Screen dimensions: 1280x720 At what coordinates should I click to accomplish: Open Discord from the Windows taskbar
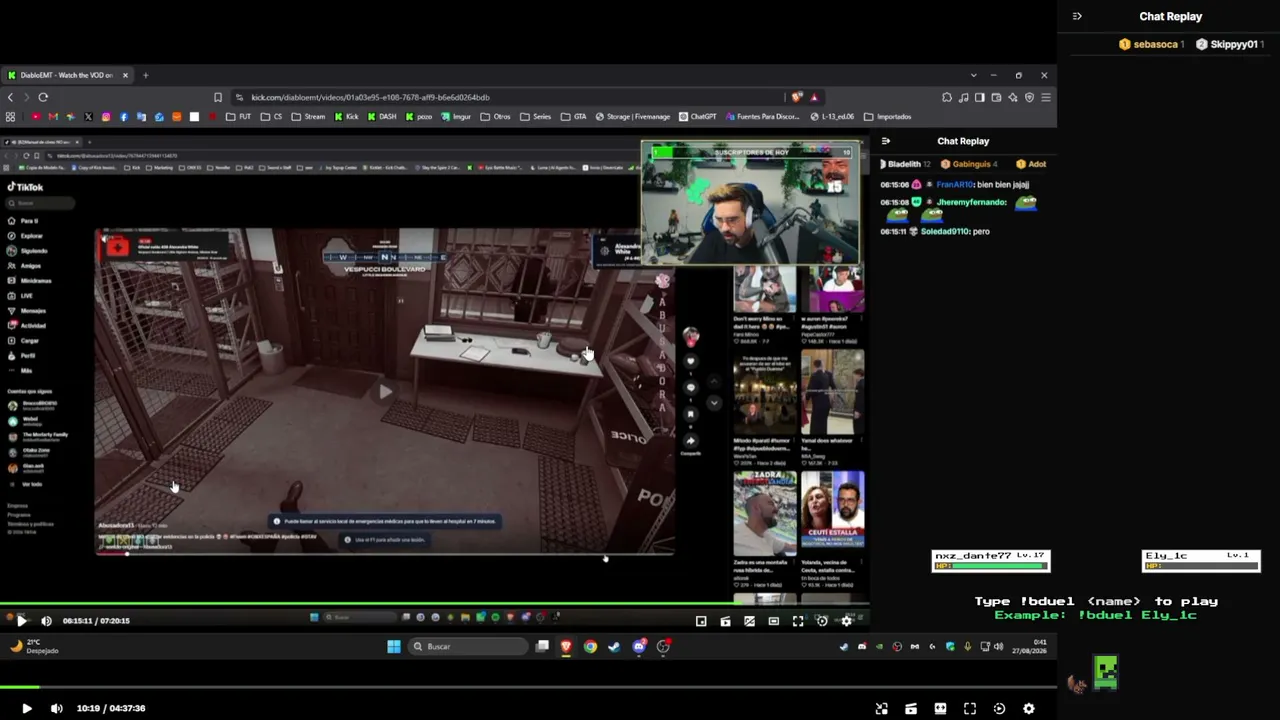639,647
